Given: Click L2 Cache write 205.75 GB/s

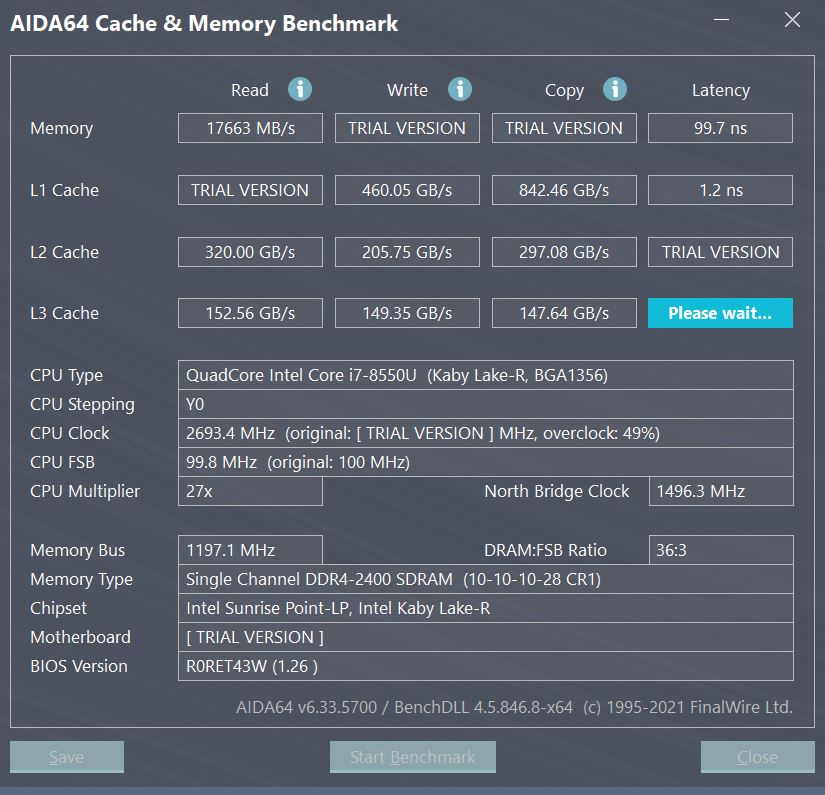Looking at the screenshot, I should click(x=407, y=252).
